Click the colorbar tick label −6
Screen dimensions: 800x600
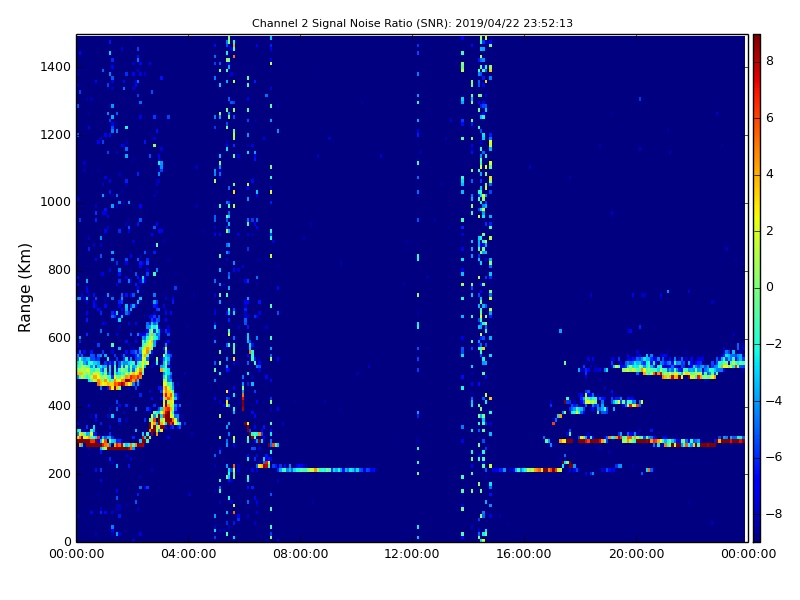pos(774,457)
